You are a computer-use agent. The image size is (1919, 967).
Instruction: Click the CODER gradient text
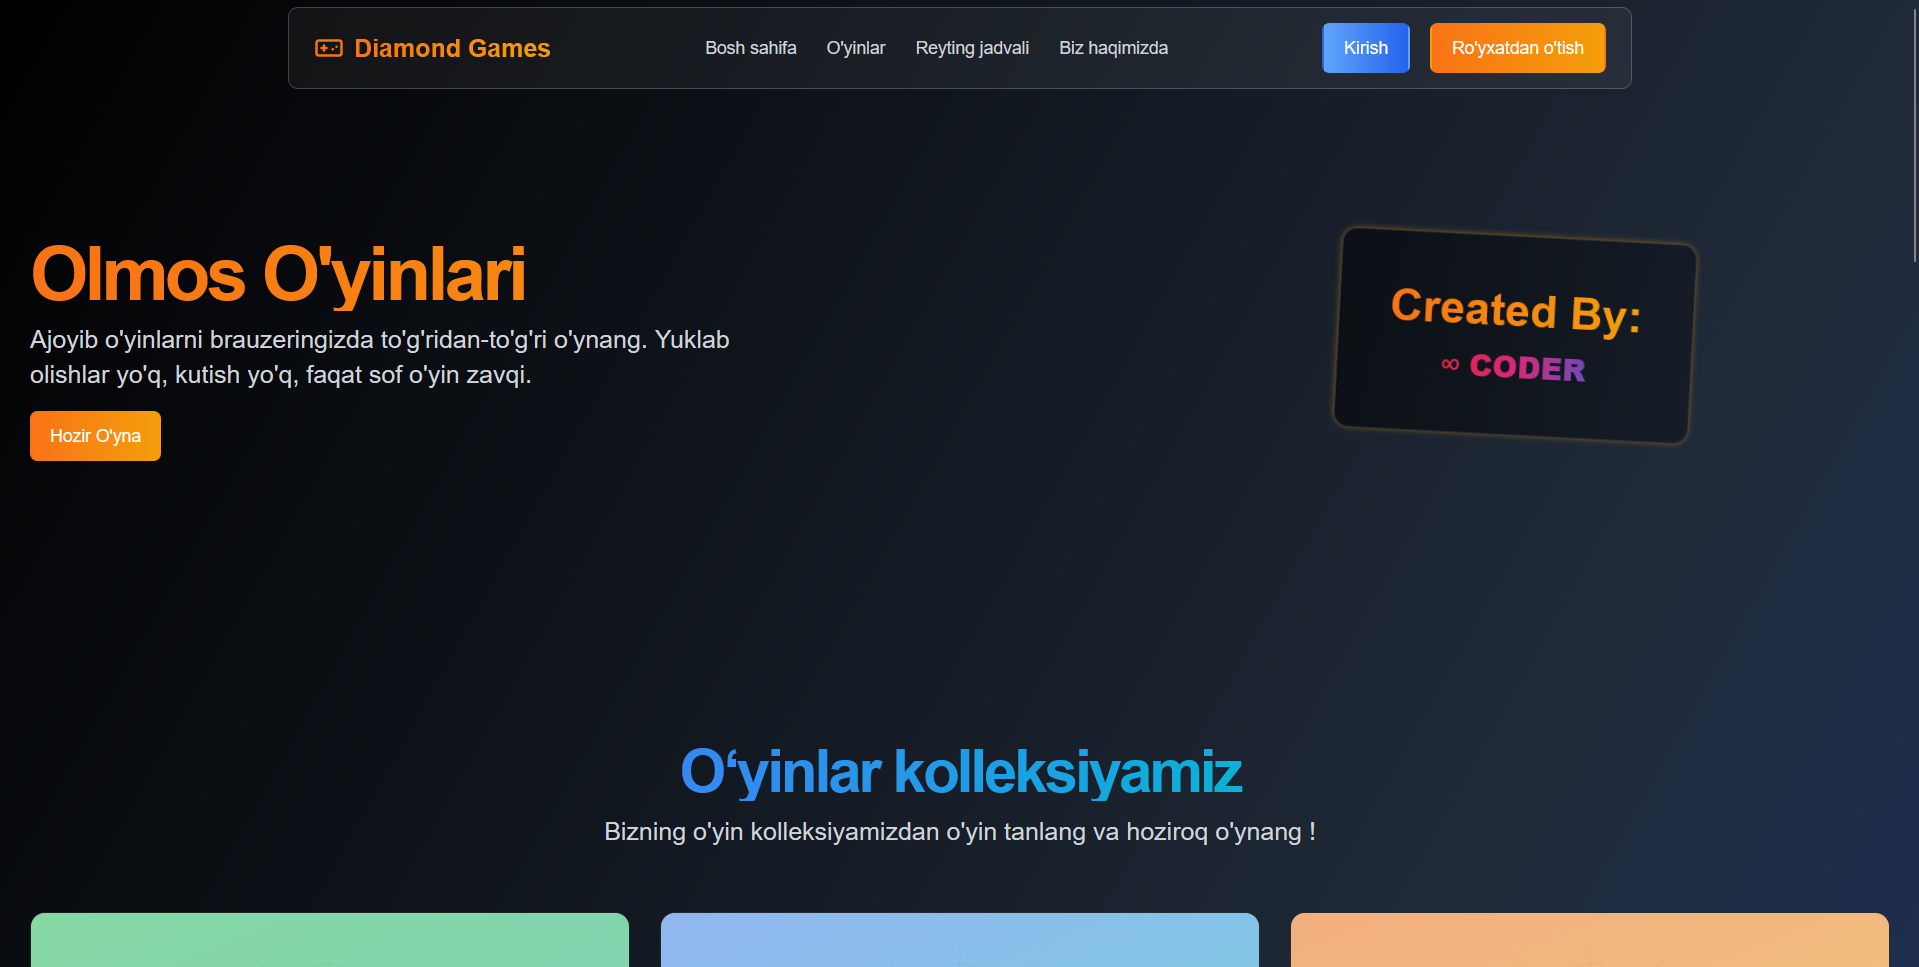pyautogui.click(x=1527, y=368)
